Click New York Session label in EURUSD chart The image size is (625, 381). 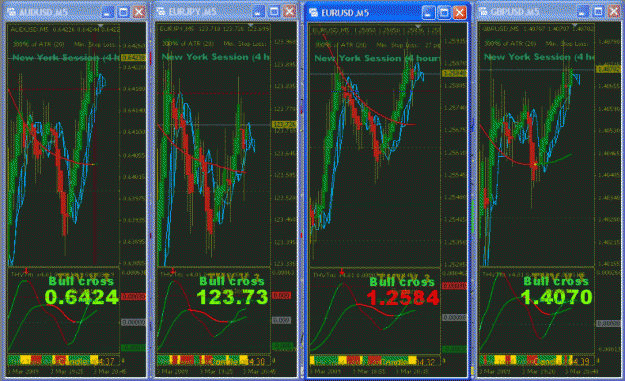coord(377,58)
